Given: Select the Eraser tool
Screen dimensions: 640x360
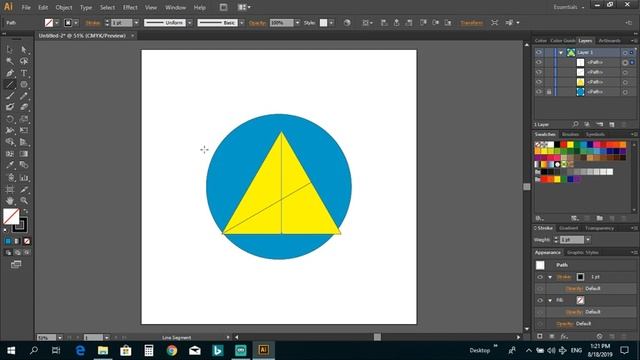Looking at the screenshot, I should (24, 107).
